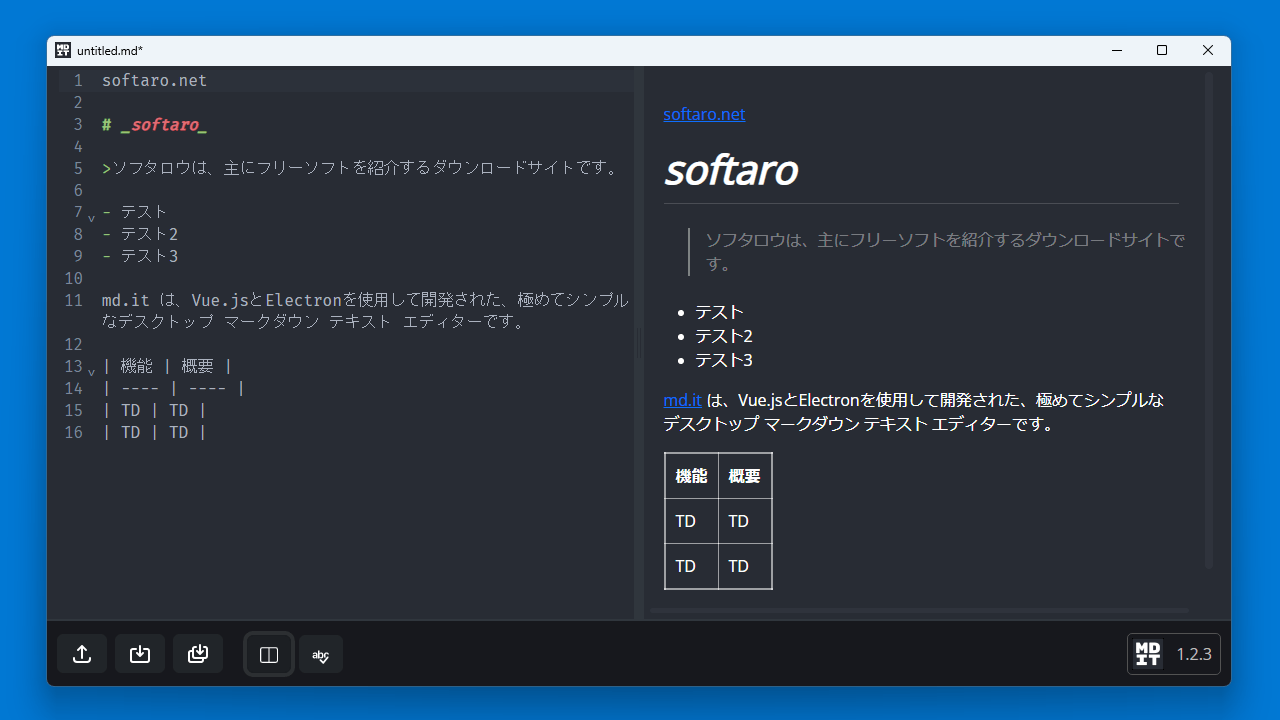Screen dimensions: 1280x720
Task: Click the blockquote text in the preview
Action: (945, 252)
